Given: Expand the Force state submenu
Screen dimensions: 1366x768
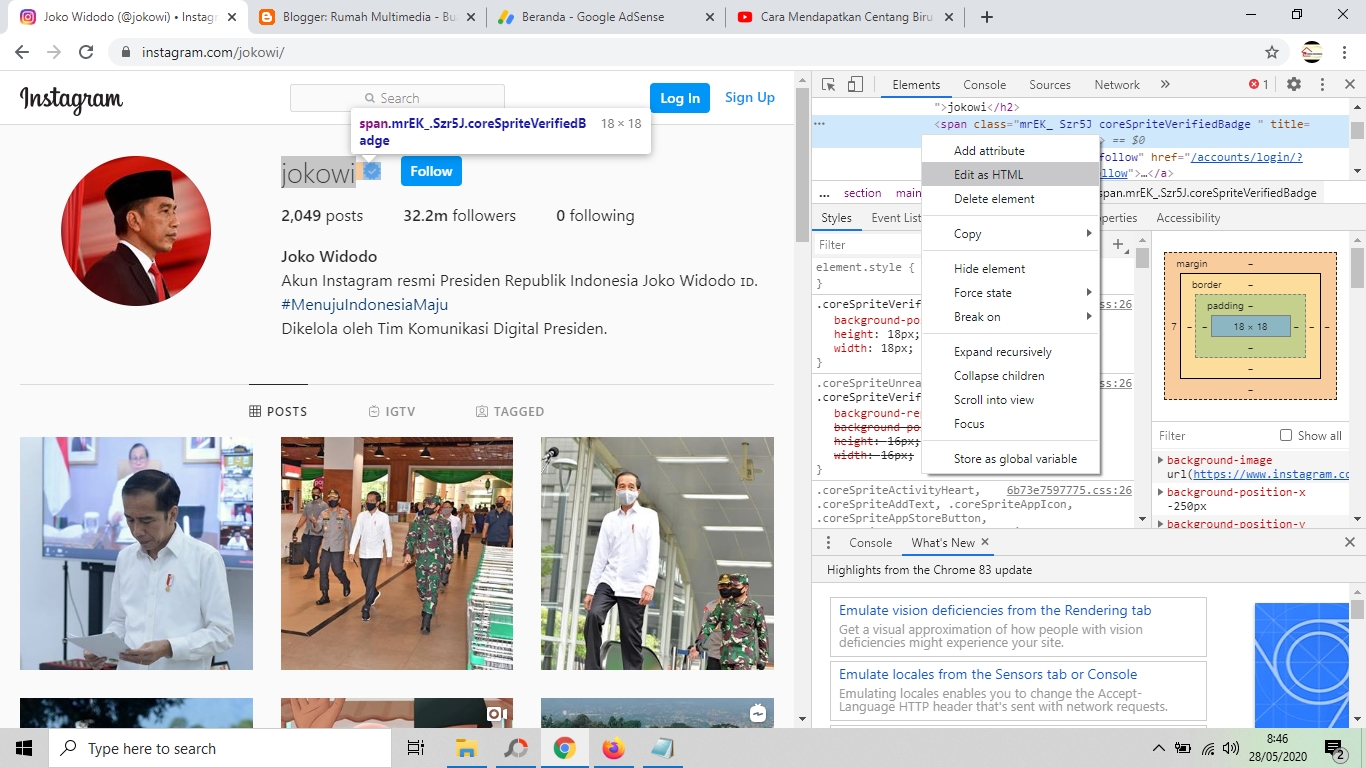Looking at the screenshot, I should point(1010,293).
